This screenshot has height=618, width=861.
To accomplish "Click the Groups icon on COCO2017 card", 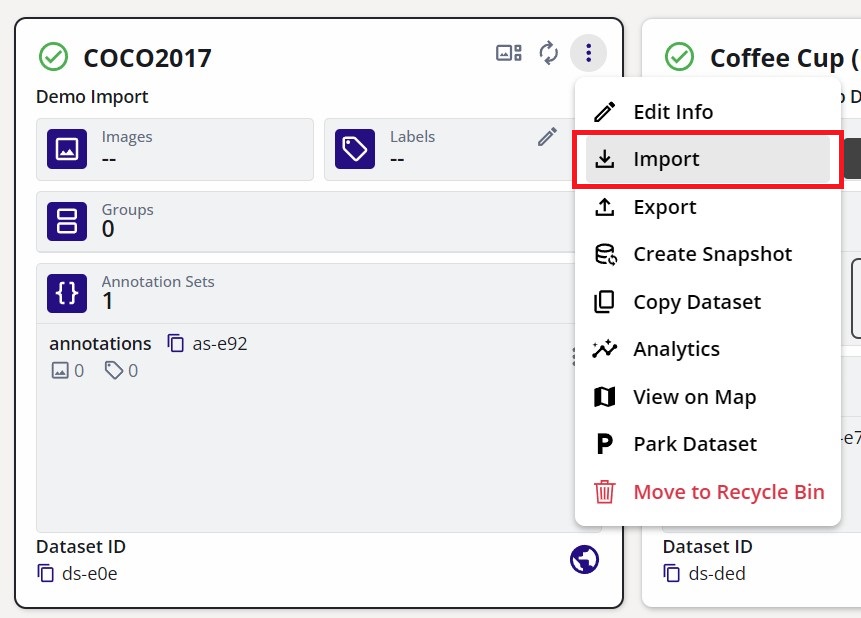I will [66, 220].
